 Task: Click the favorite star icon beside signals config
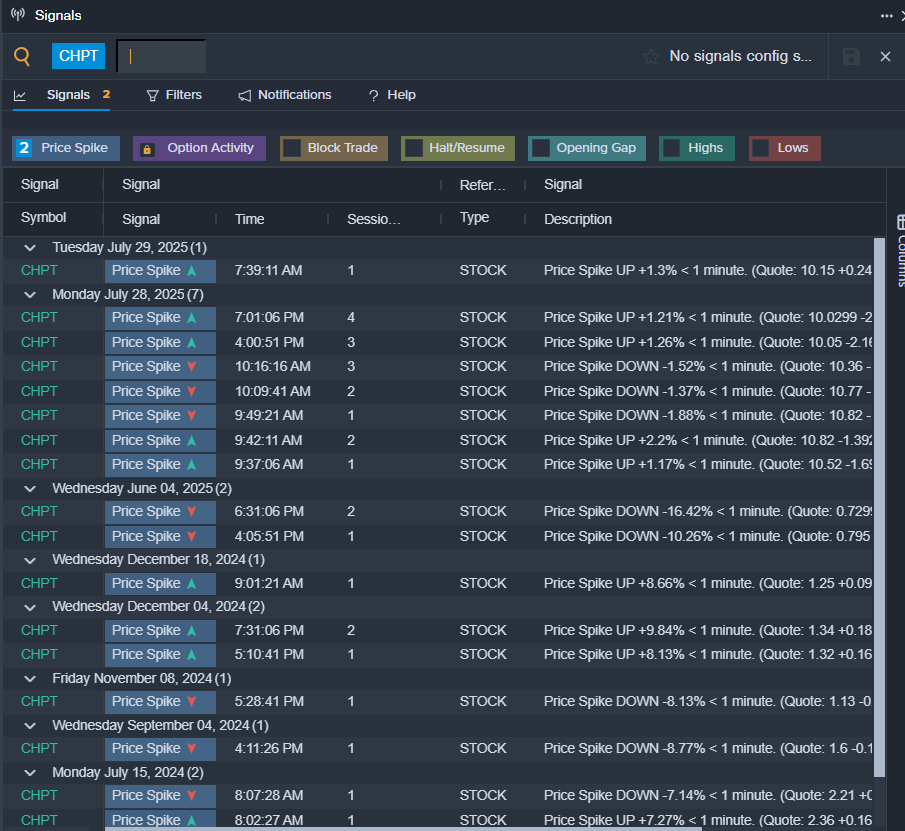pyautogui.click(x=651, y=57)
